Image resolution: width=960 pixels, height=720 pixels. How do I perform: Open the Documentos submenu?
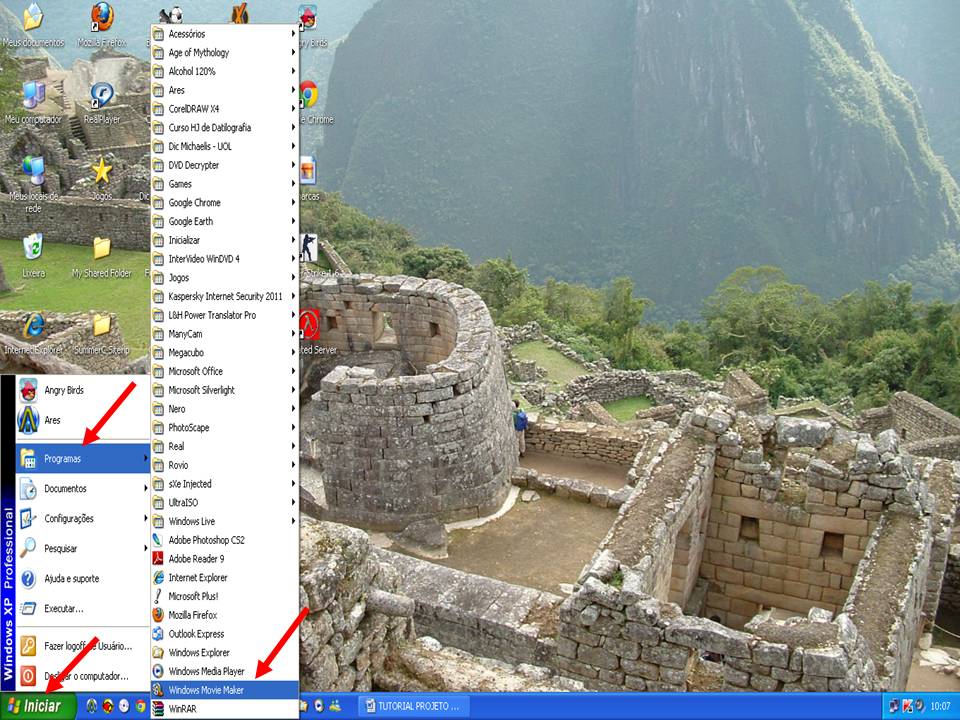click(83, 489)
